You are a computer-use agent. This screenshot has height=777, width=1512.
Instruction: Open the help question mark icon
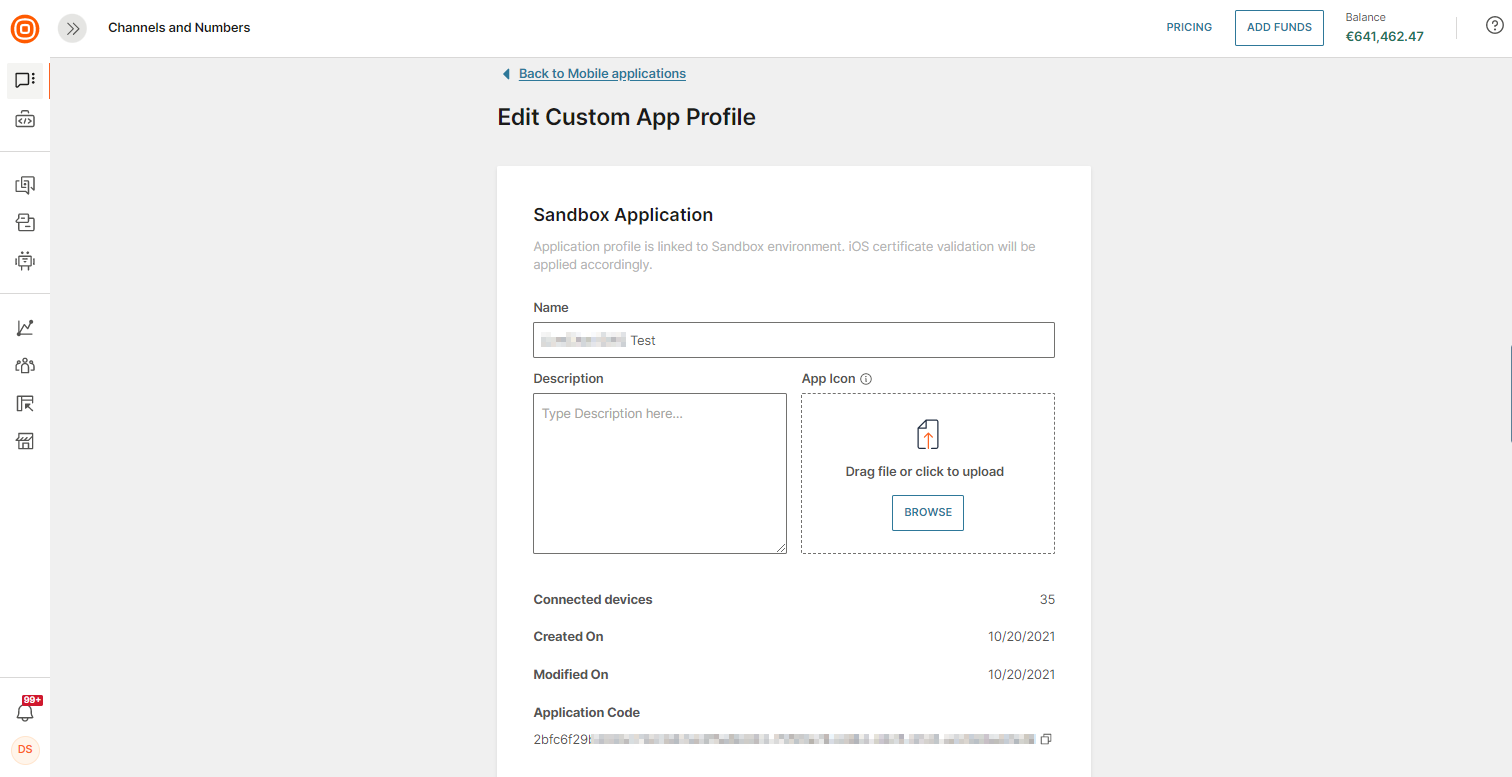[1494, 27]
